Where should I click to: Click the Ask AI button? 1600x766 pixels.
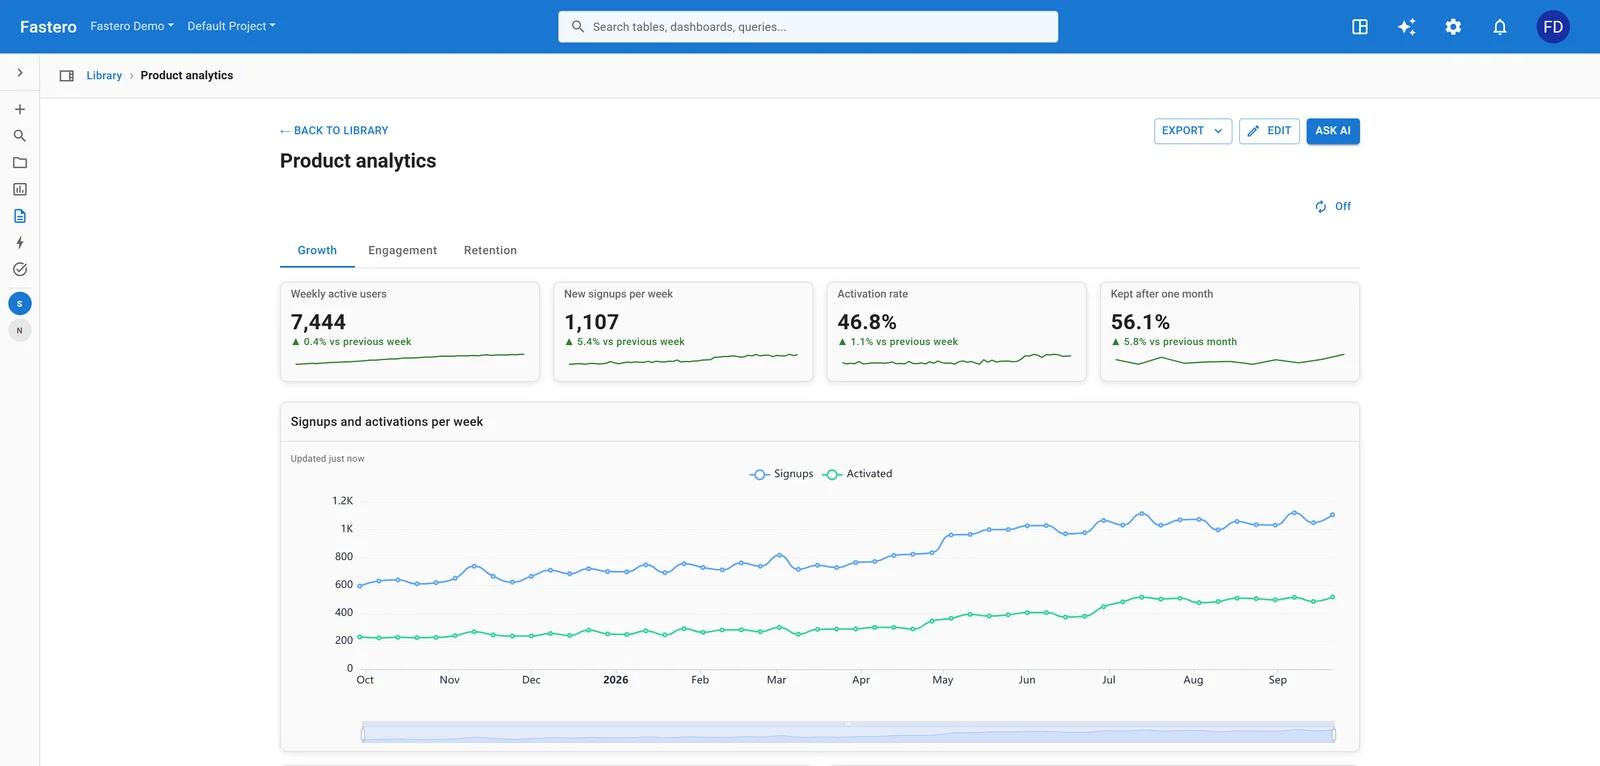click(x=1333, y=131)
